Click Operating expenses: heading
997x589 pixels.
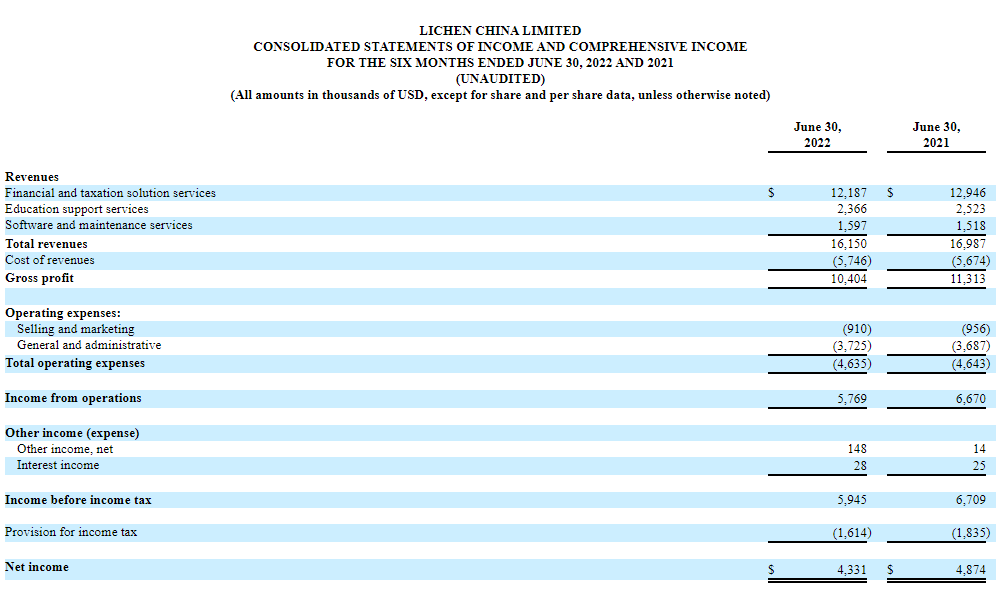click(x=63, y=313)
